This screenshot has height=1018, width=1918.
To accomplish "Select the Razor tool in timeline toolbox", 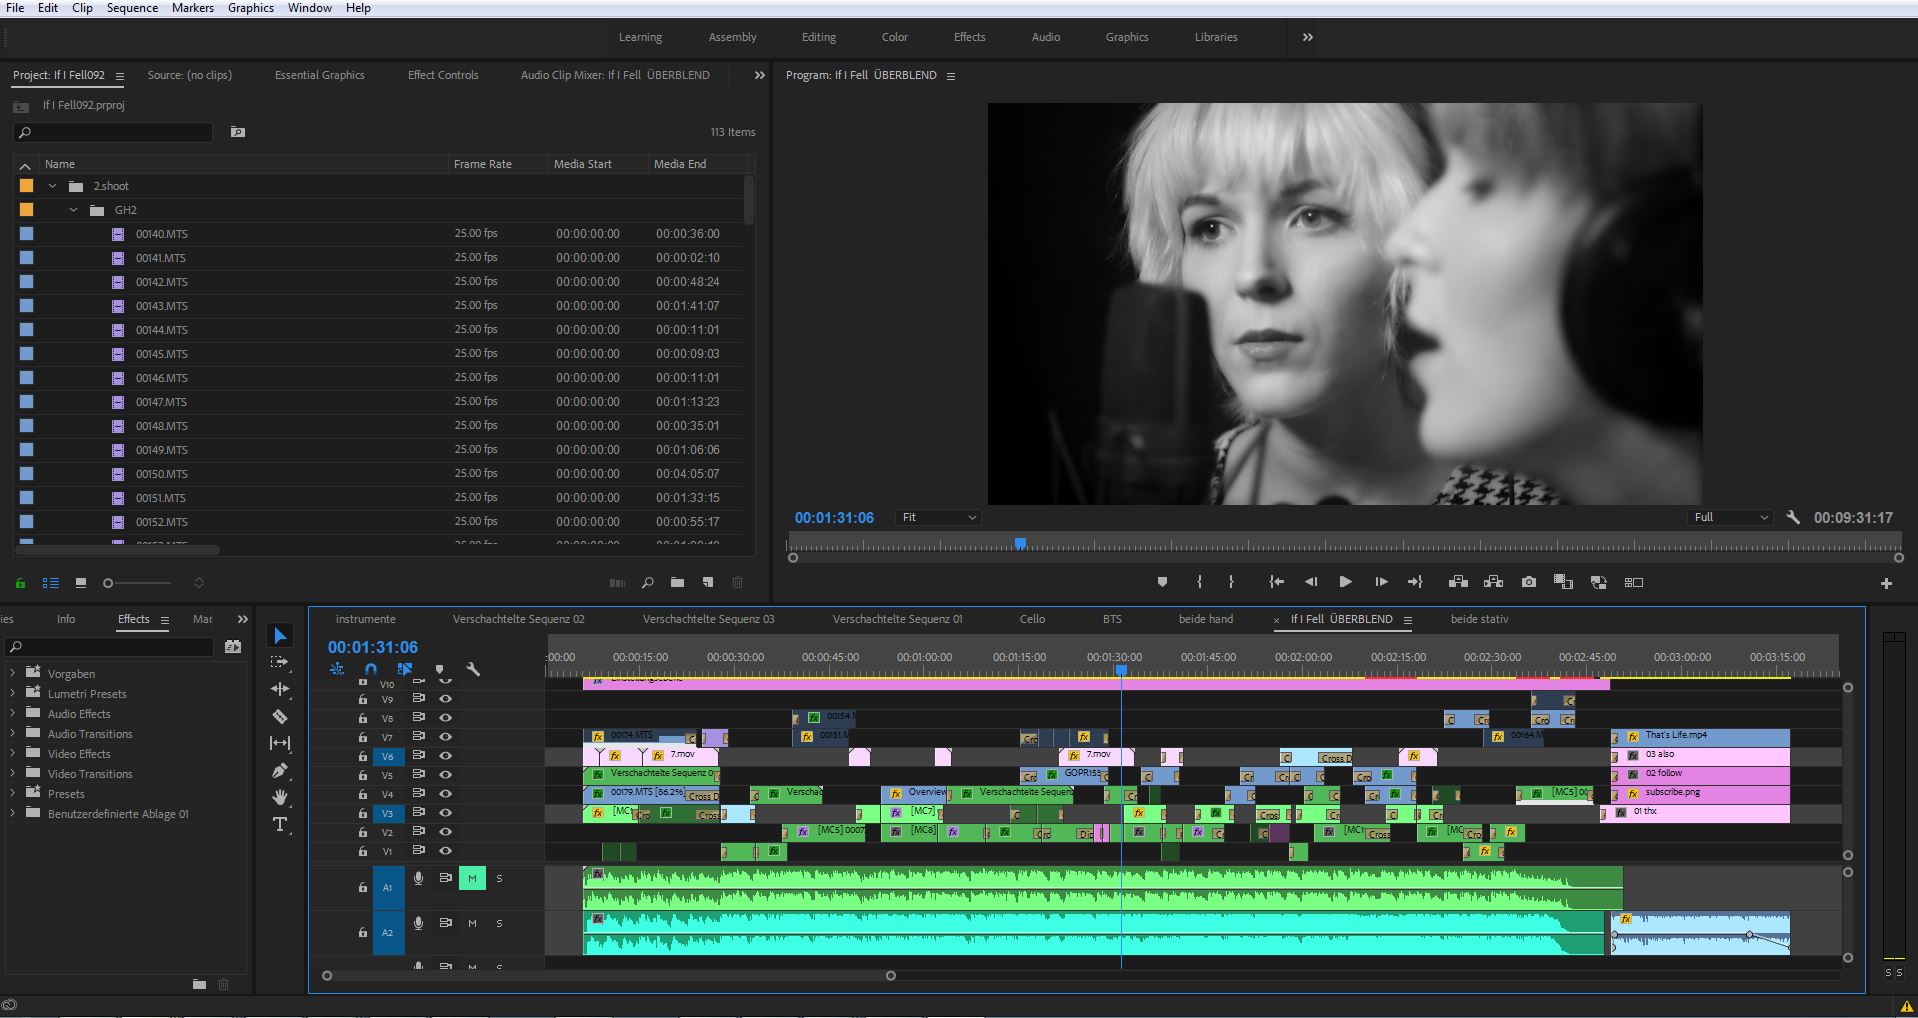I will [x=280, y=716].
